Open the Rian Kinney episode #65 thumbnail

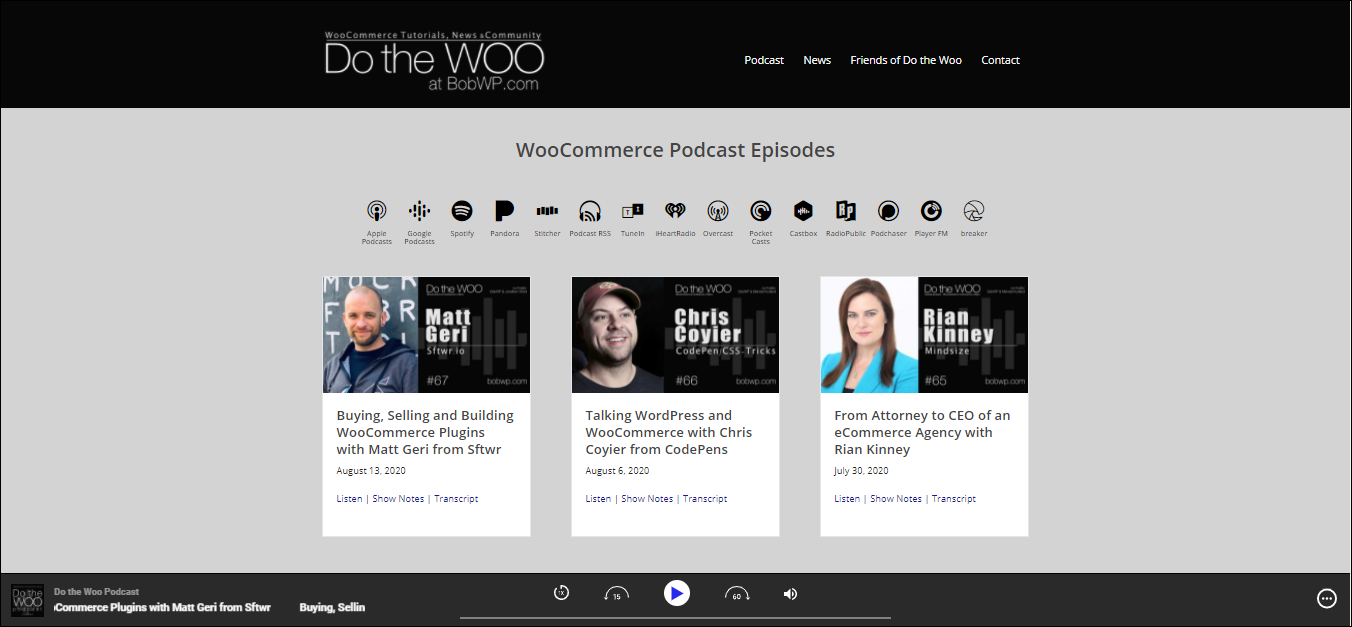point(924,335)
